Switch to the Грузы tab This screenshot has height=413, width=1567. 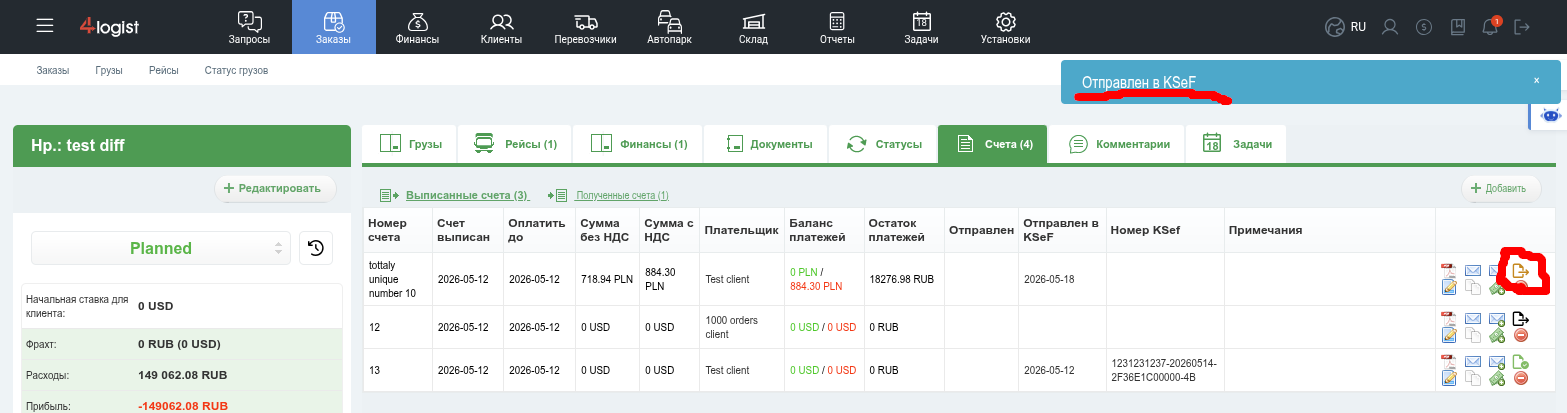pyautogui.click(x=411, y=144)
